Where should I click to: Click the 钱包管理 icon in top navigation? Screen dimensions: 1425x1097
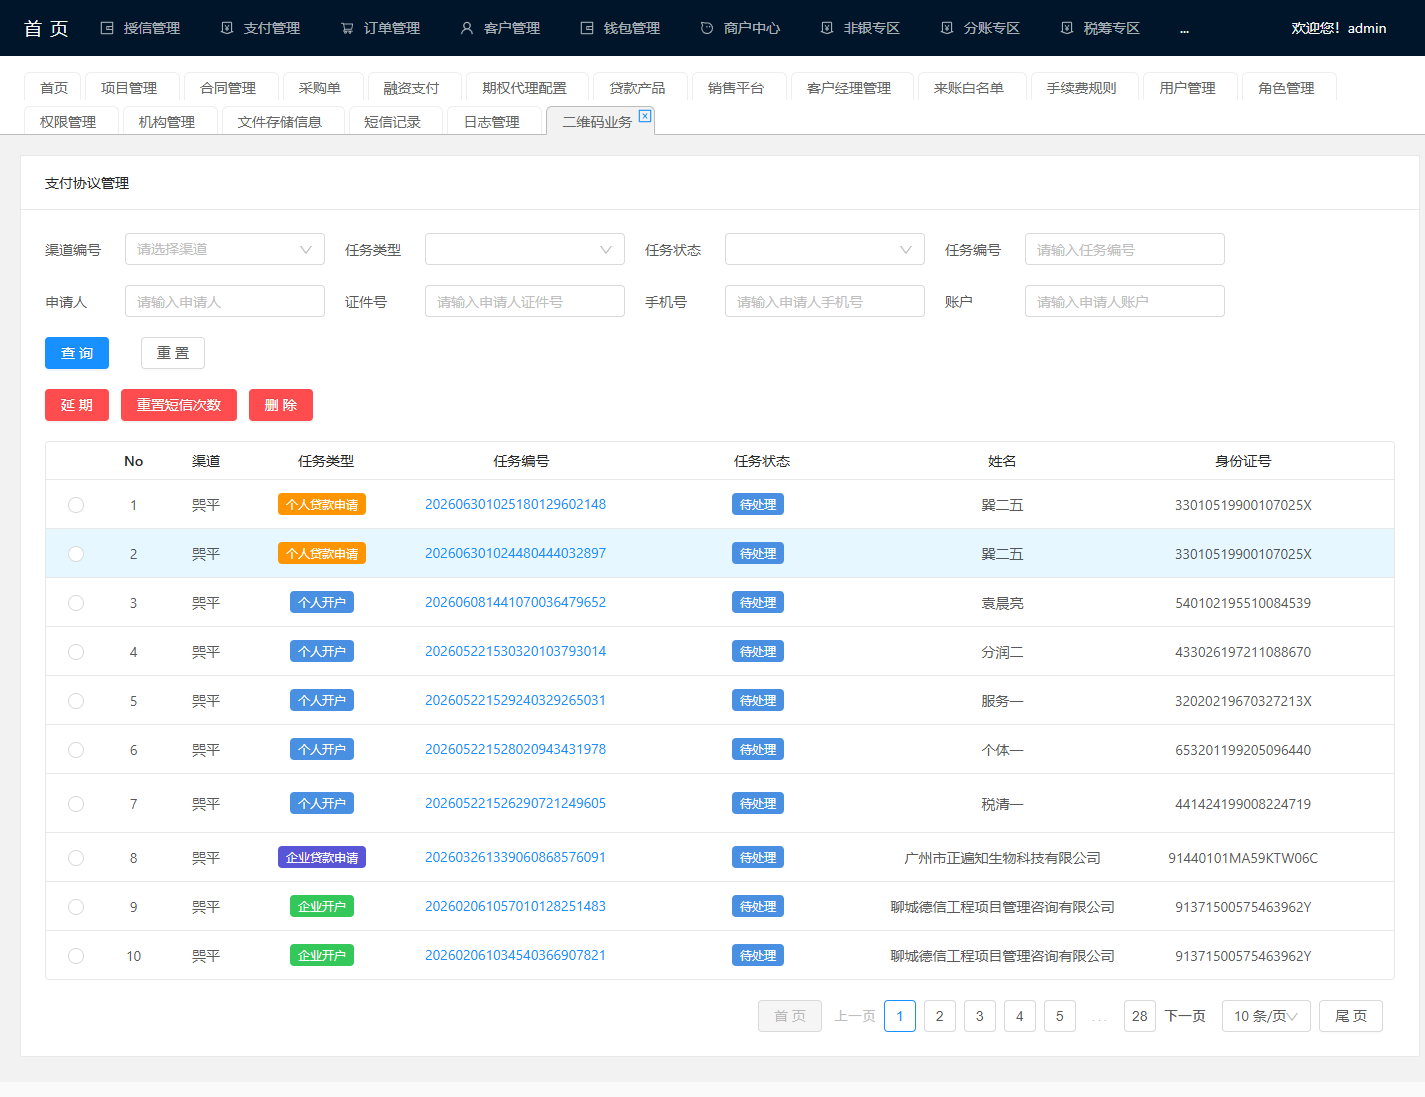[587, 28]
